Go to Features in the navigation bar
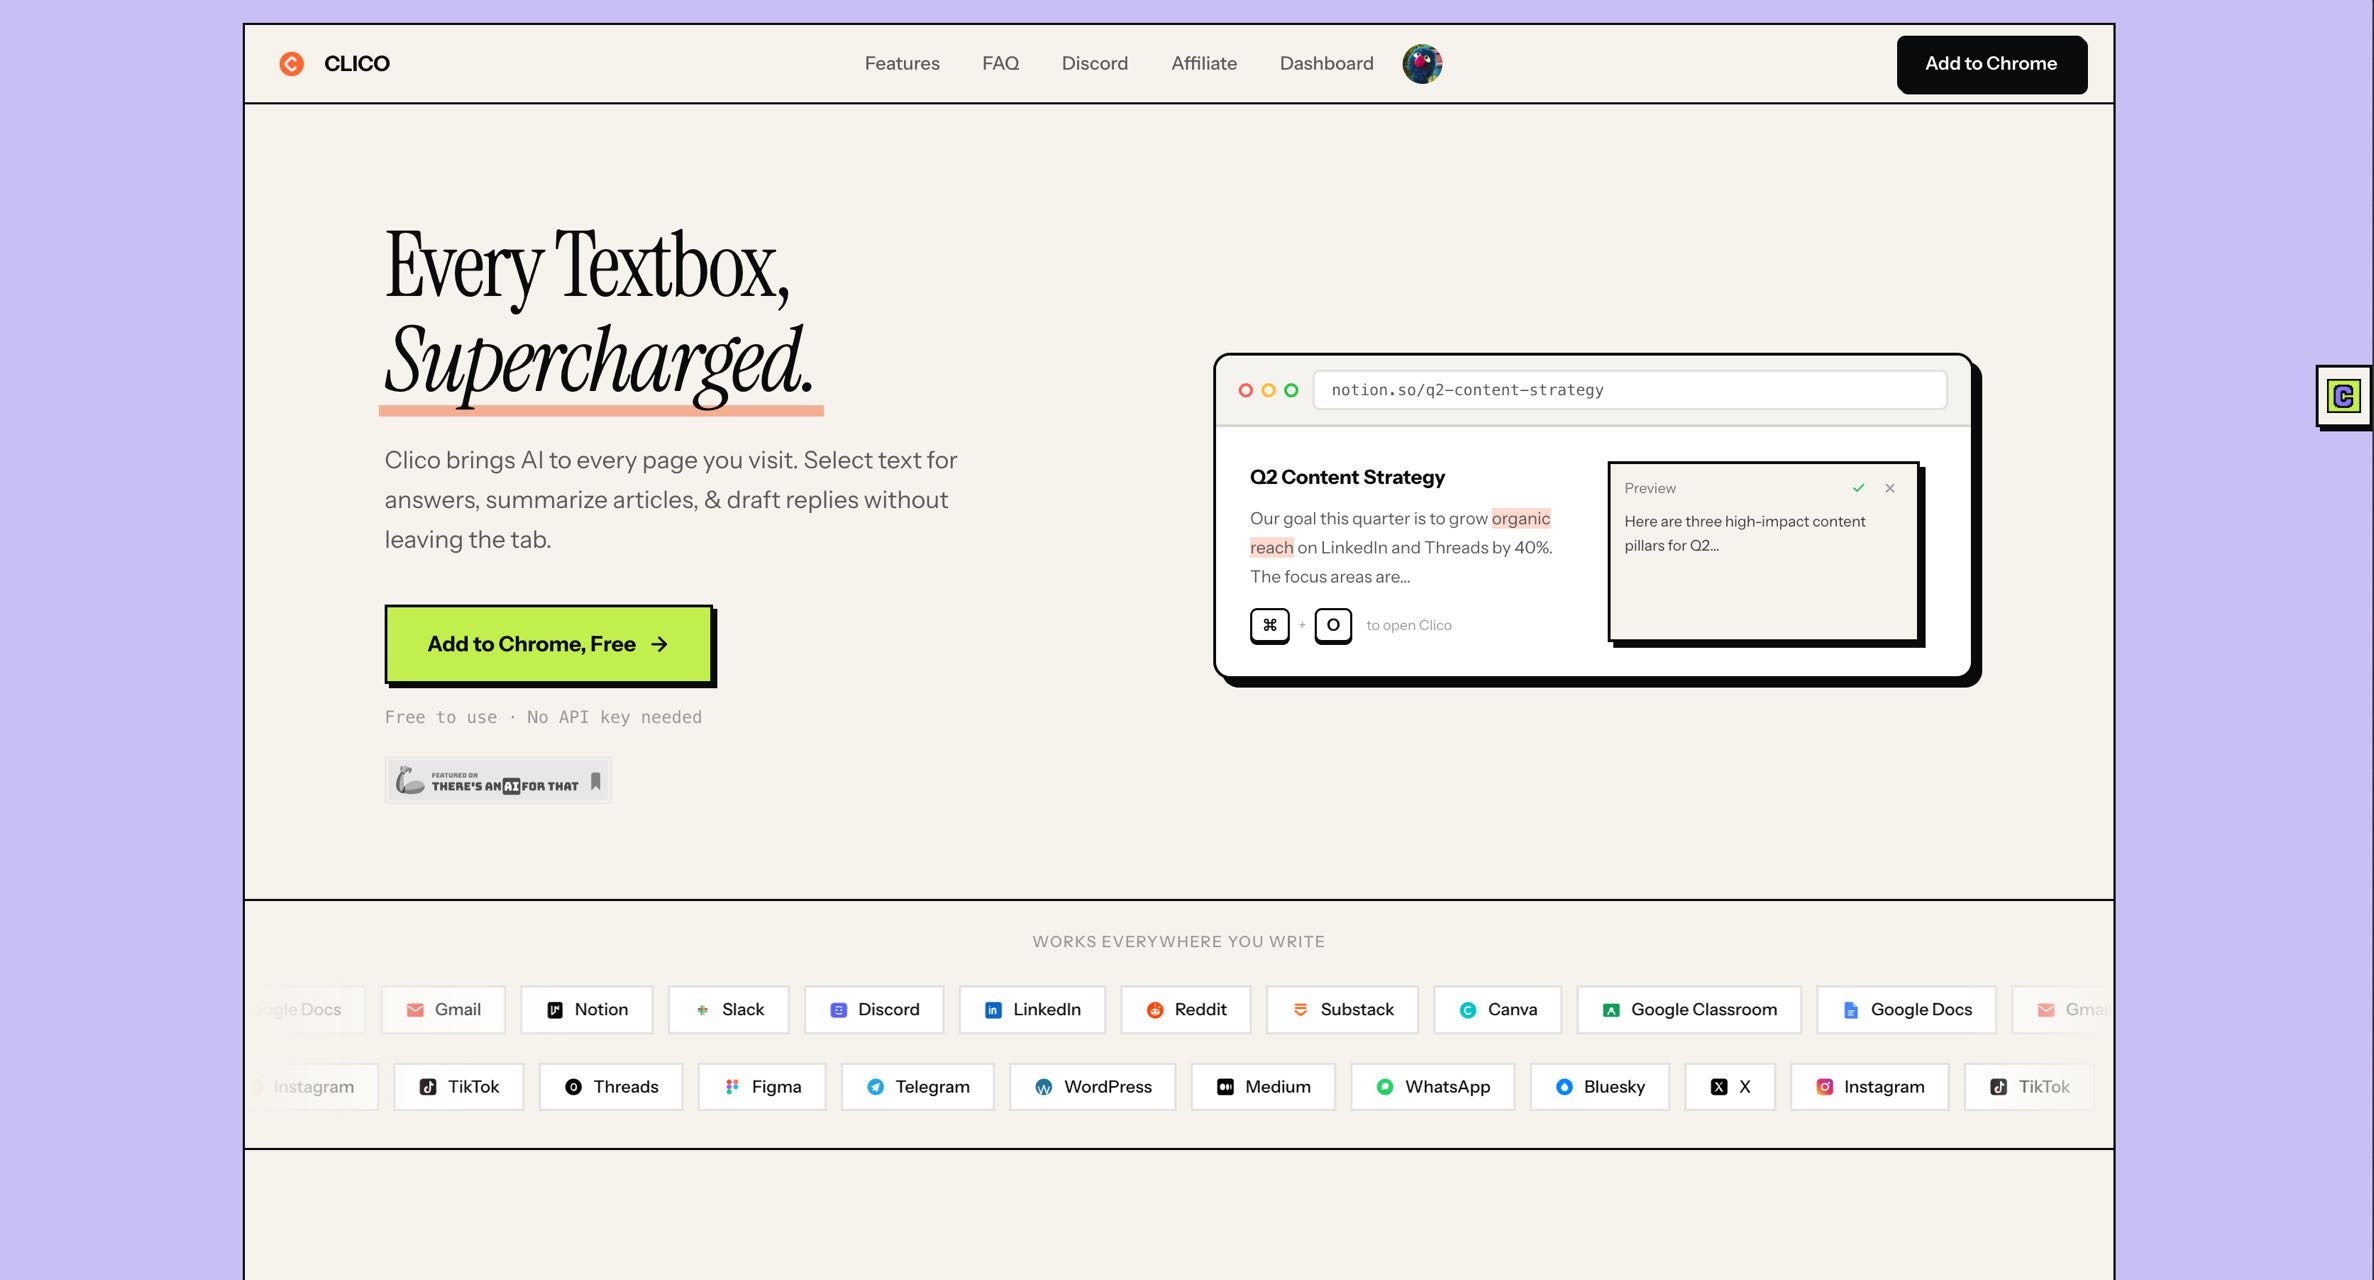Viewport: 2374px width, 1280px height. point(902,64)
